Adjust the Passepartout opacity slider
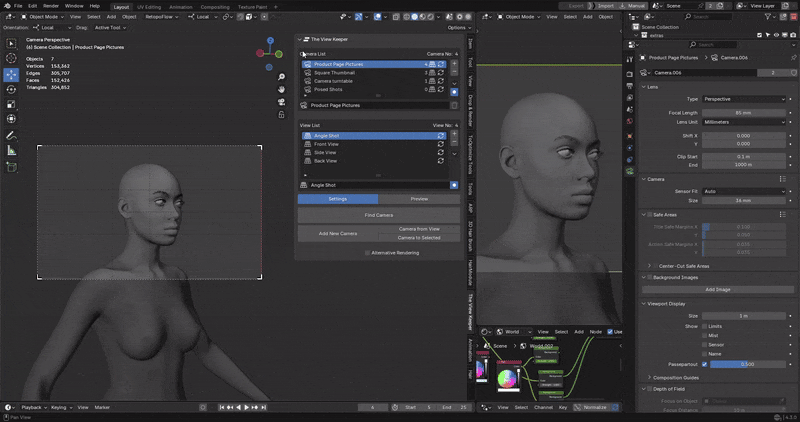The width and height of the screenshot is (800, 422). 748,364
